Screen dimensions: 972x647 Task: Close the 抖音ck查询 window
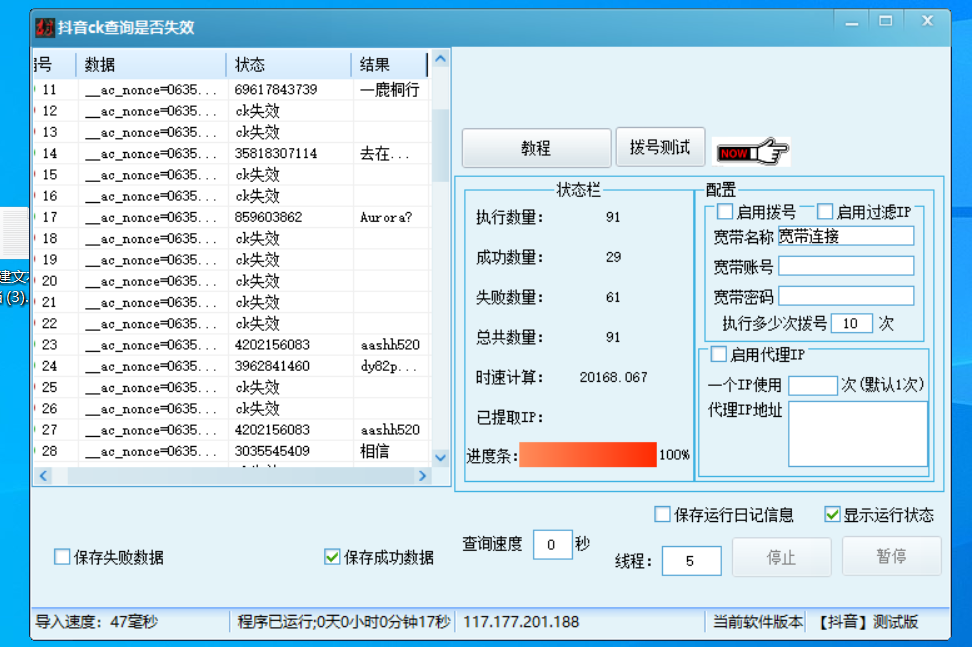coord(927,21)
